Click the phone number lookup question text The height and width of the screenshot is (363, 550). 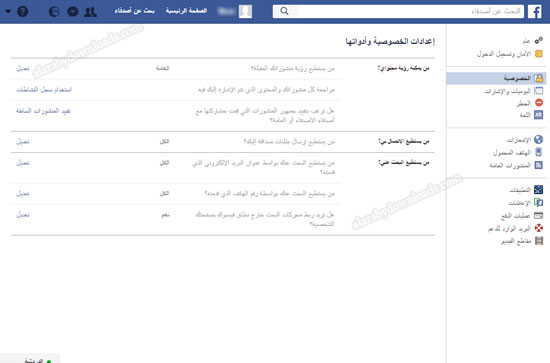click(x=270, y=194)
